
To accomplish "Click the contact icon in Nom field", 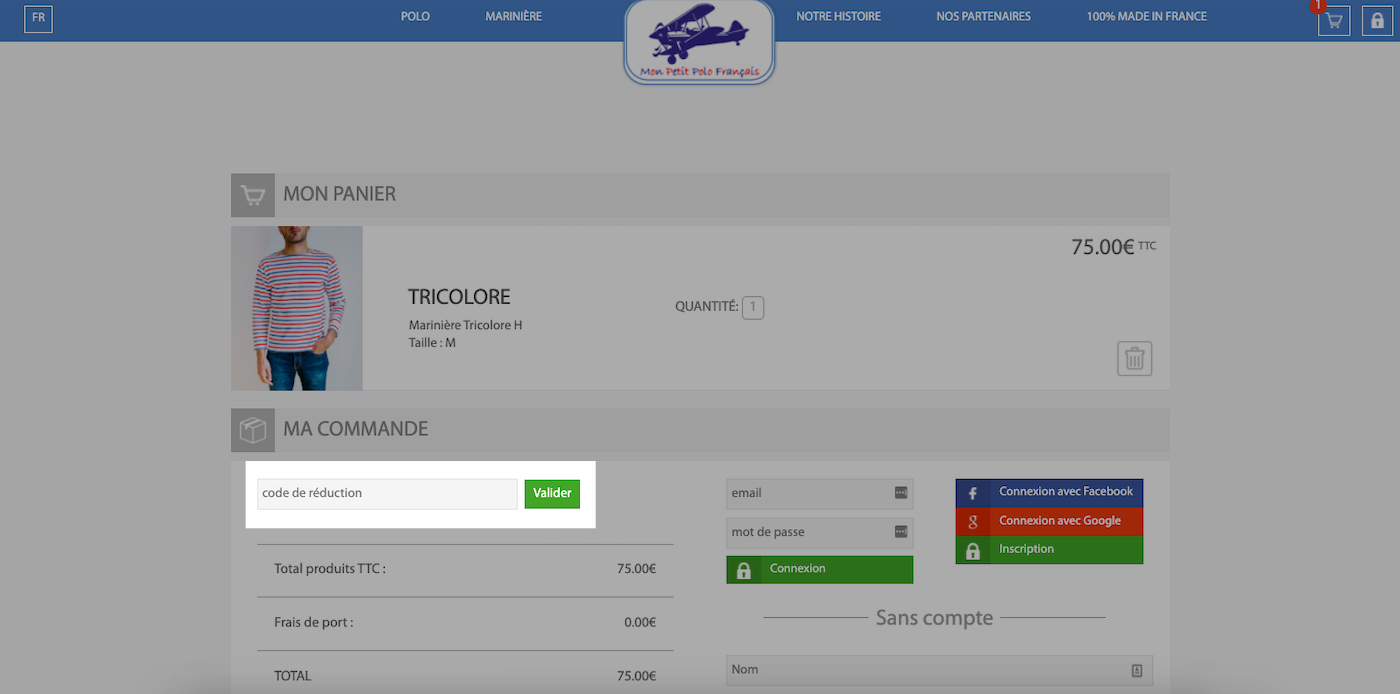I will point(1137,670).
